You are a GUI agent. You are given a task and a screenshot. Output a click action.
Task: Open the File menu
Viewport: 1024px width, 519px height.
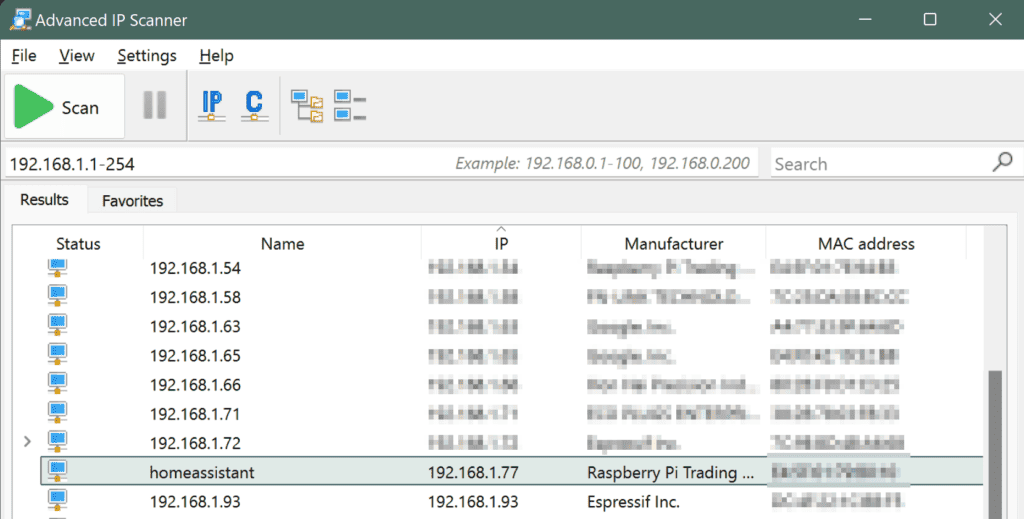tap(24, 56)
